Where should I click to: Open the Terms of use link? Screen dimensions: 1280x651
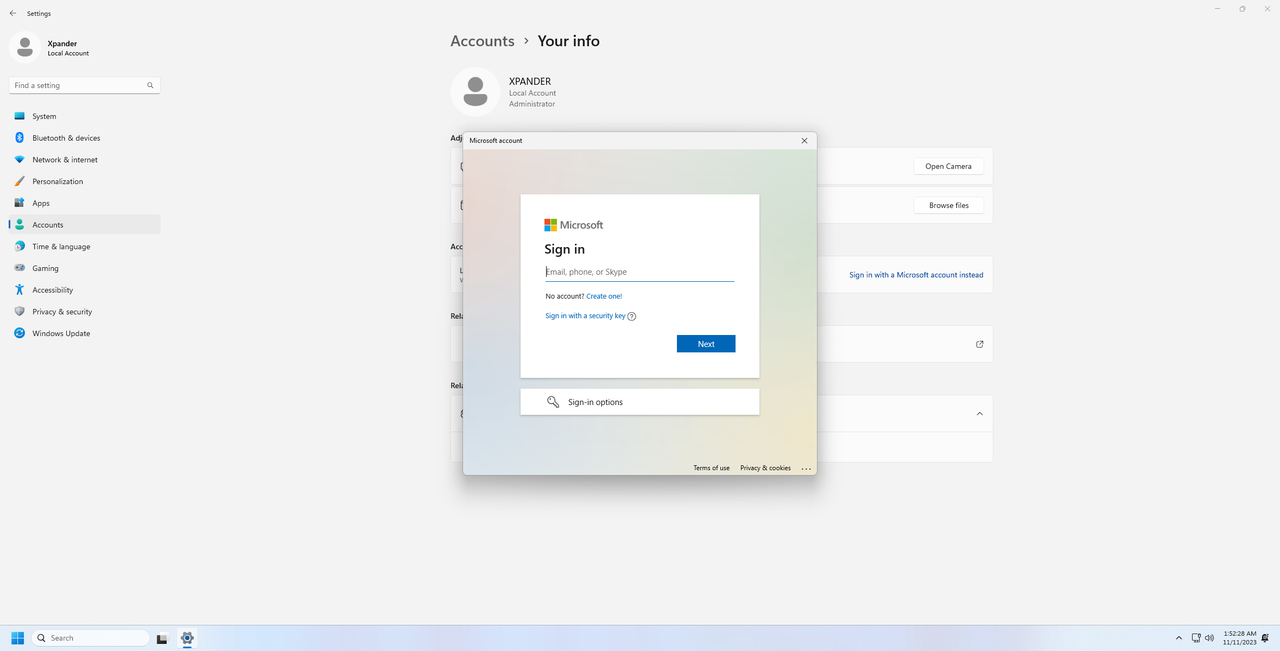pyautogui.click(x=711, y=468)
